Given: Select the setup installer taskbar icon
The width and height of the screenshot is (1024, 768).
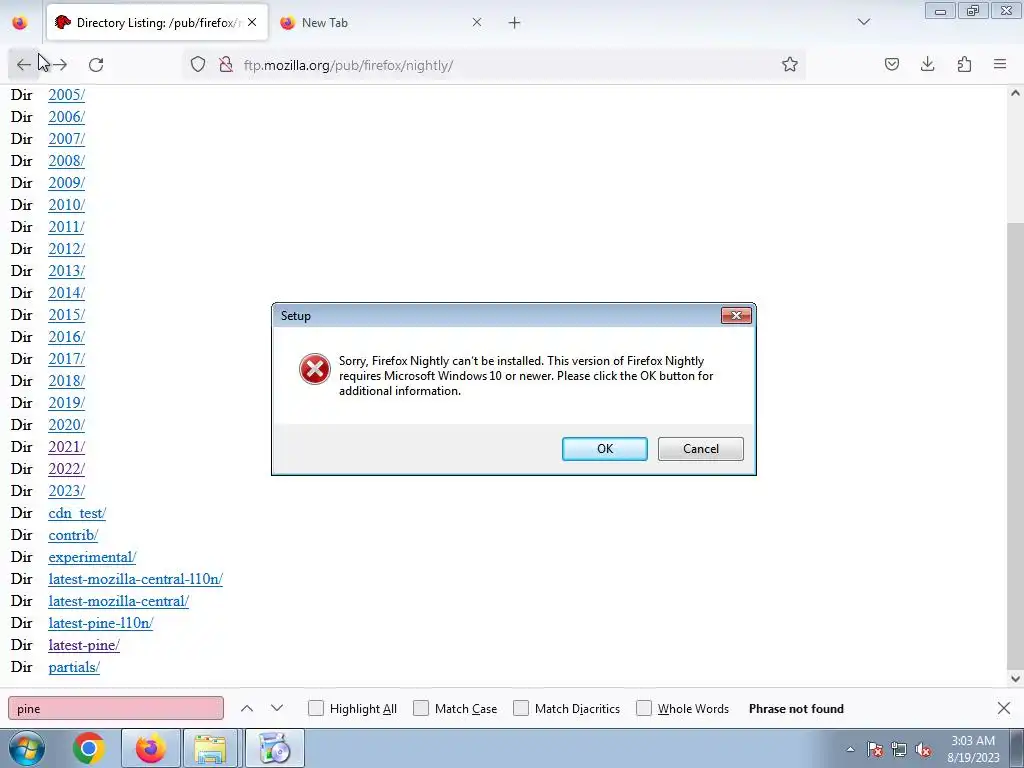Looking at the screenshot, I should pyautogui.click(x=274, y=748).
